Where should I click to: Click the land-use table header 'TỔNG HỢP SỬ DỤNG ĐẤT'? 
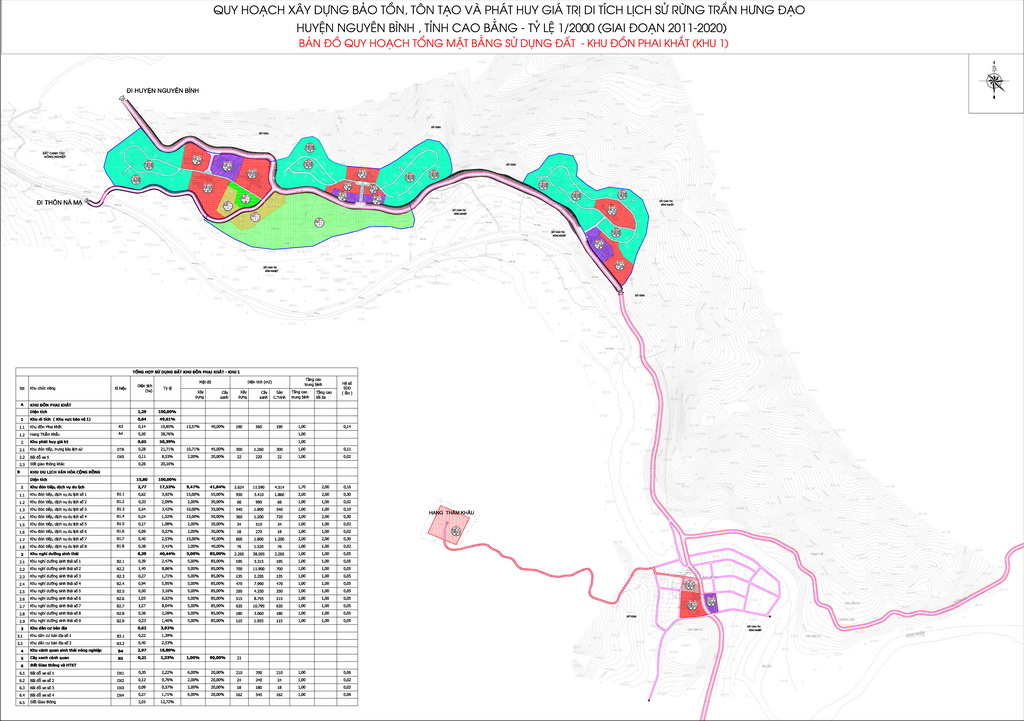tap(186, 370)
